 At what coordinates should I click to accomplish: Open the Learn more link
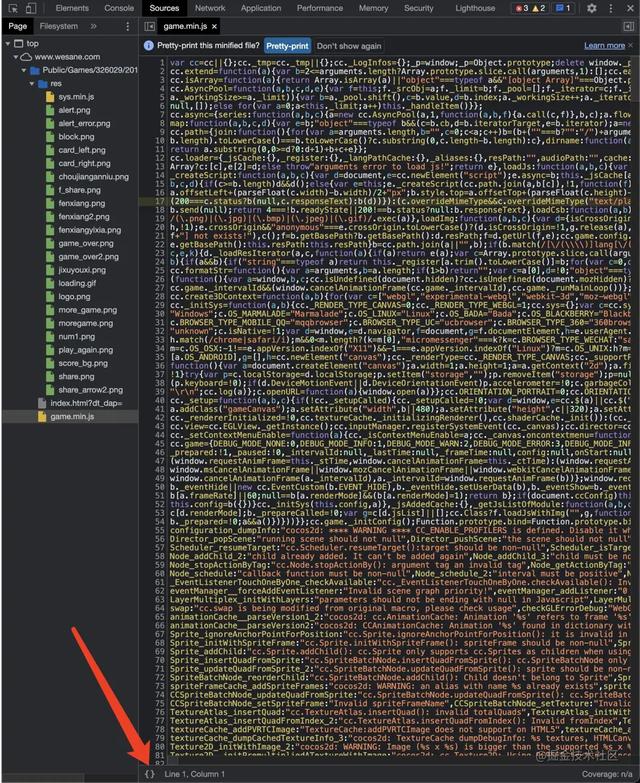(x=605, y=45)
